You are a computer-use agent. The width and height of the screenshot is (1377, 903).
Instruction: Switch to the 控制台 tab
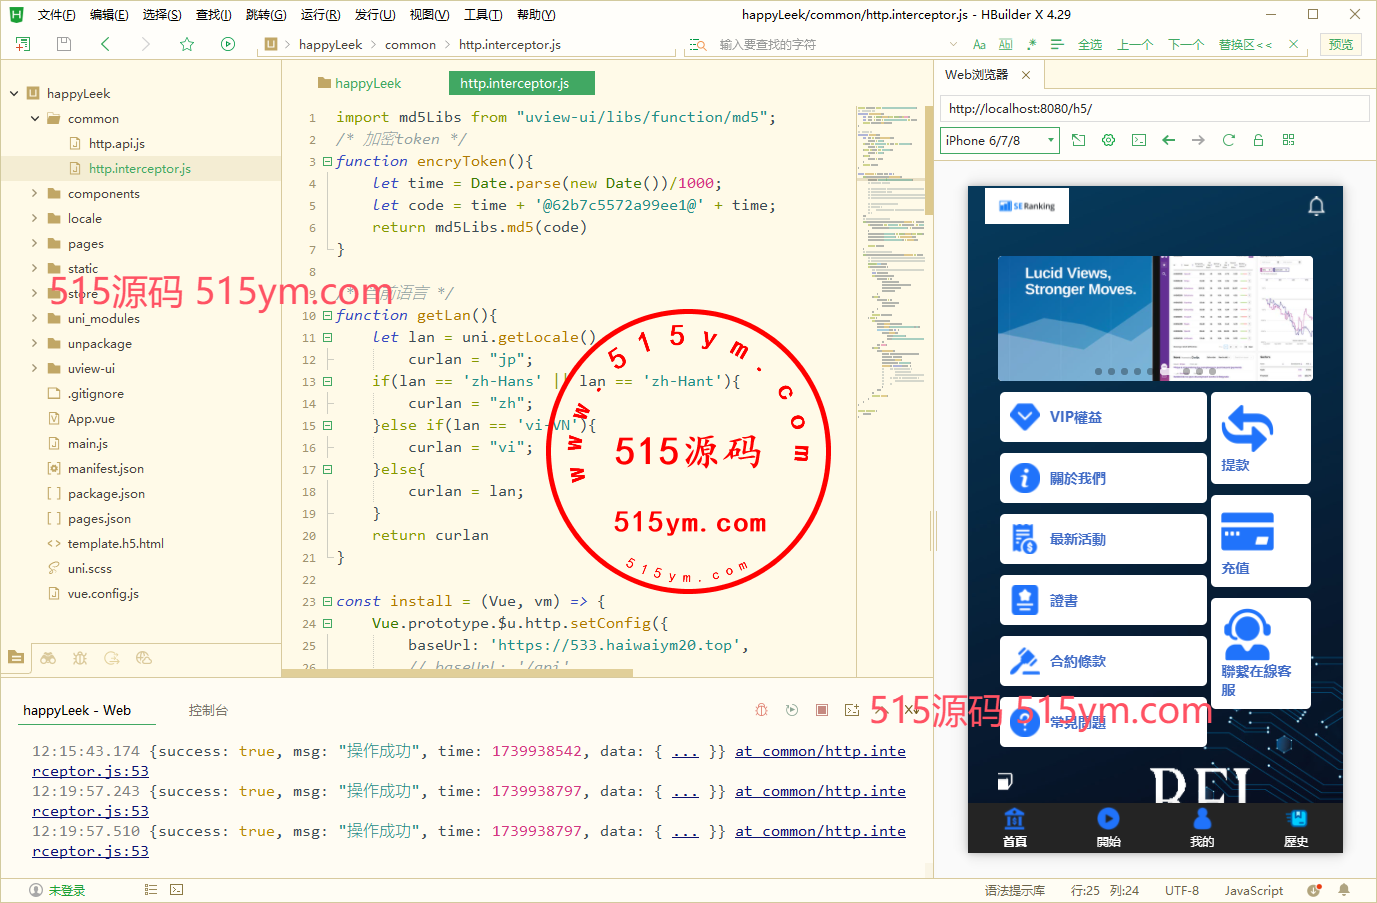pyautogui.click(x=208, y=710)
